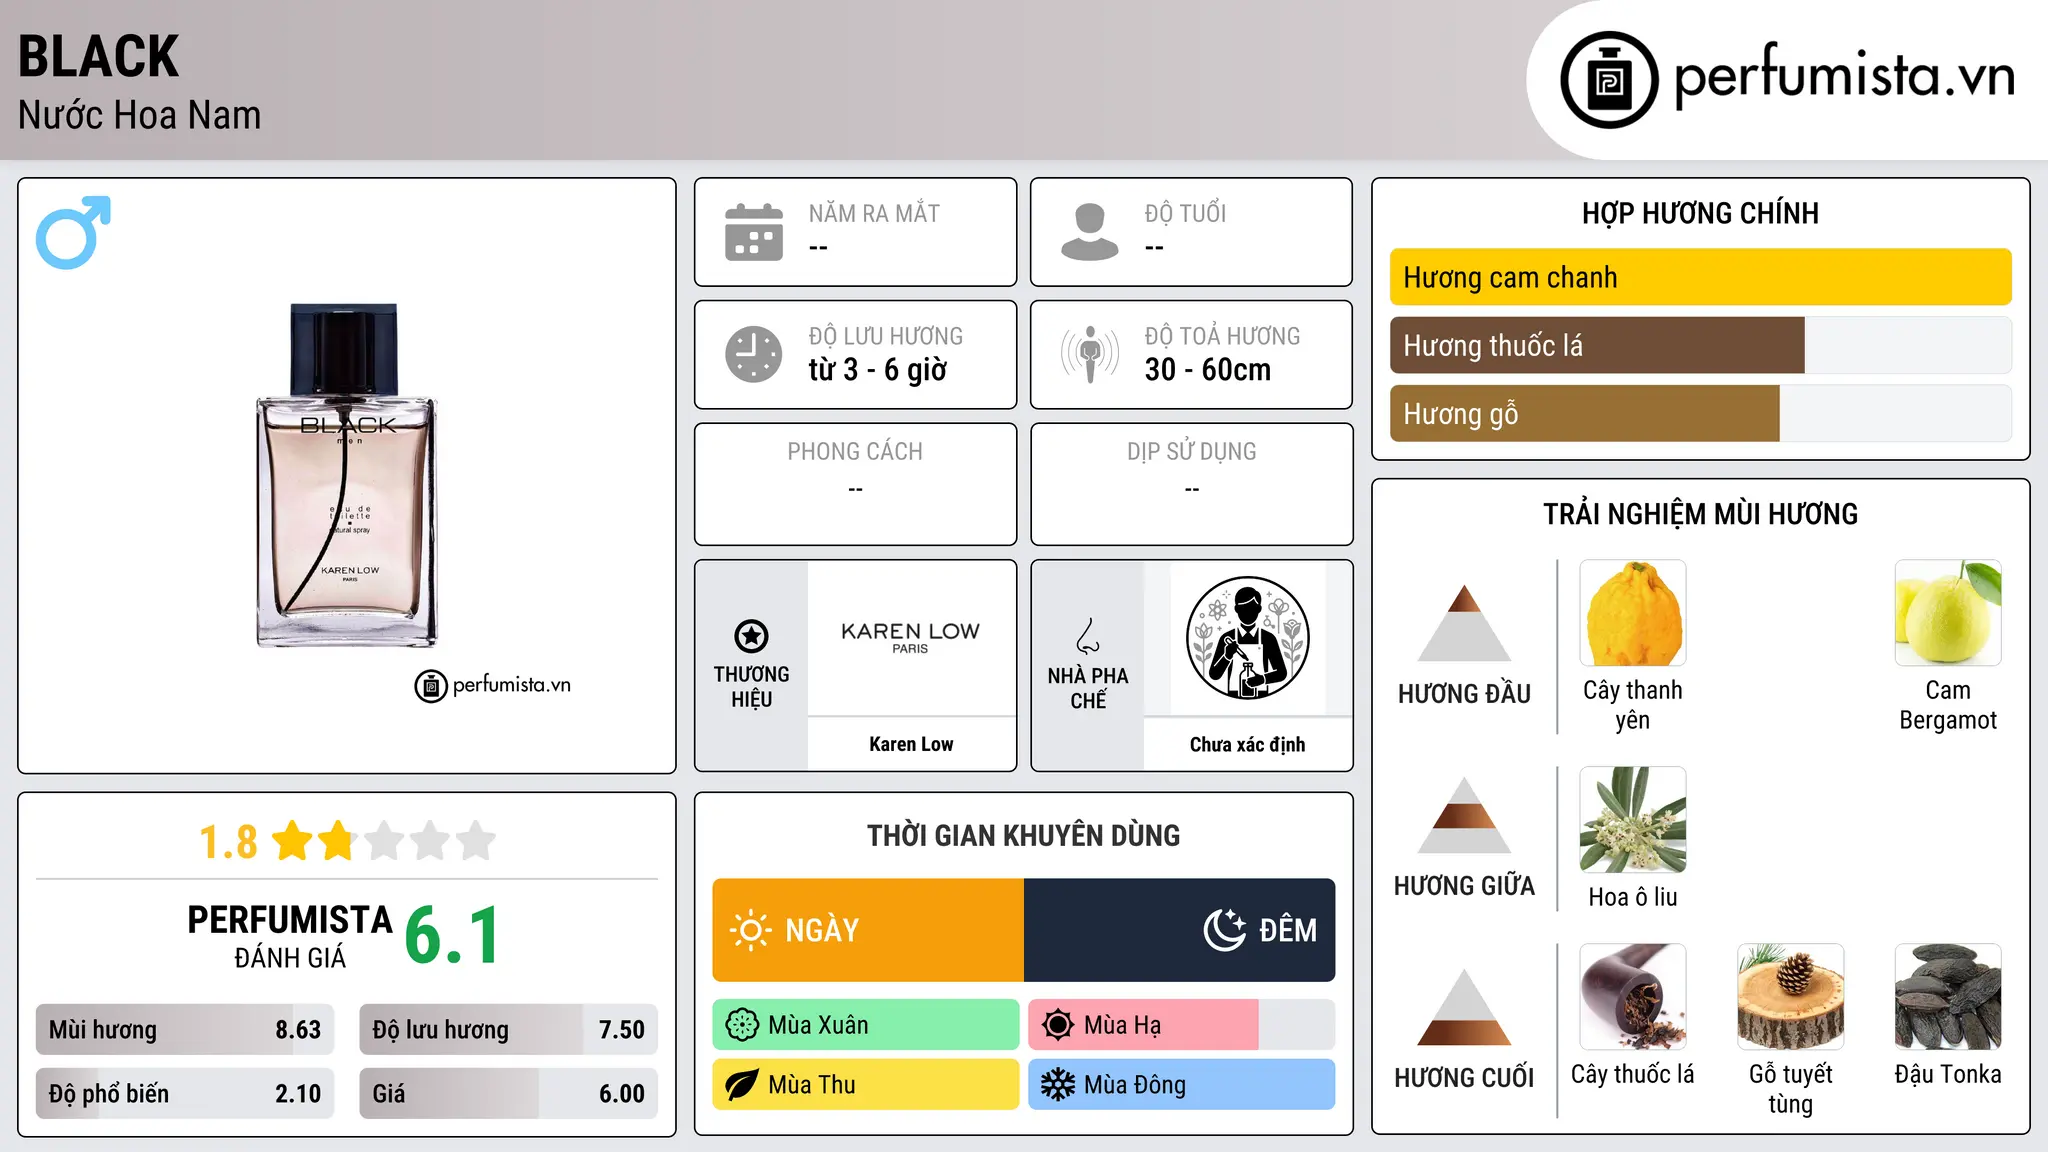This screenshot has height=1152, width=2048.
Task: Click the HƯƠNG CUỐI label
Action: pos(1464,1078)
